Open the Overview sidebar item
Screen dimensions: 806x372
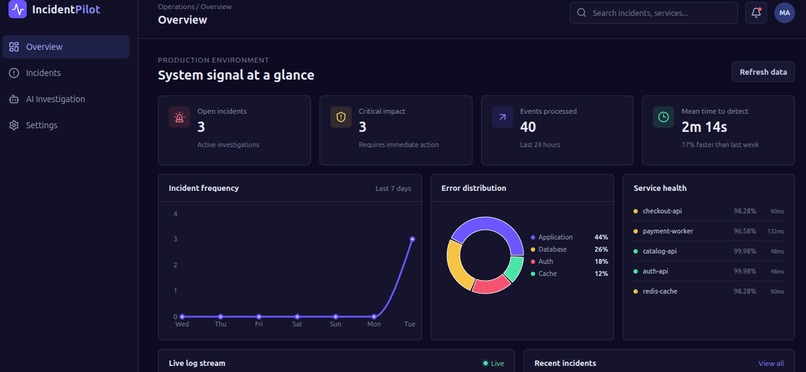[x=66, y=47]
